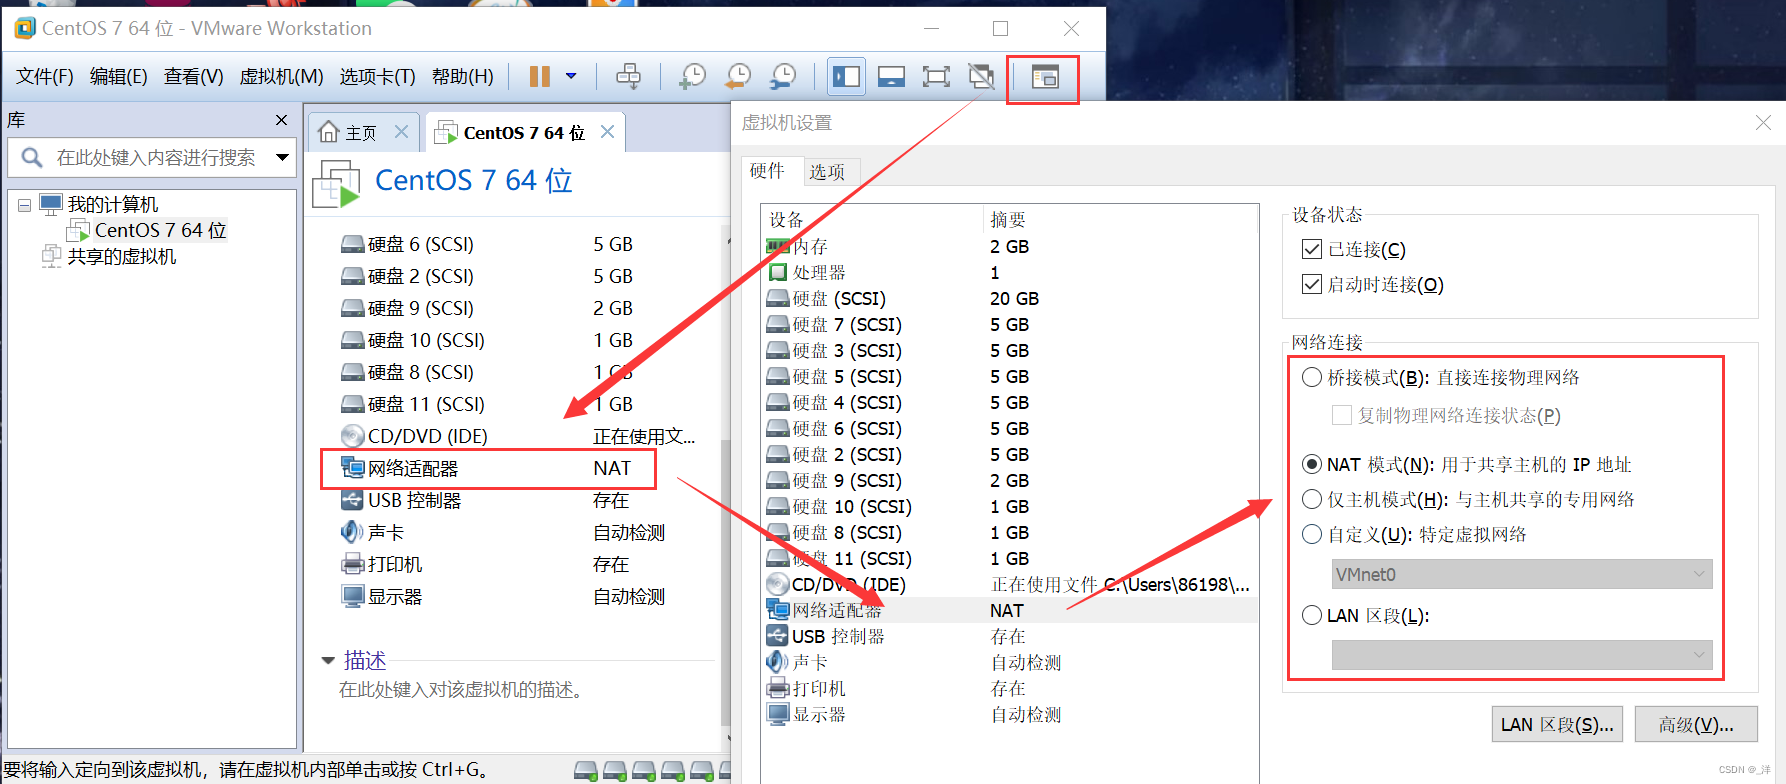The width and height of the screenshot is (1786, 784).
Task: Click the 硬盘 9 (SCSI) summary row
Action: tap(488, 308)
